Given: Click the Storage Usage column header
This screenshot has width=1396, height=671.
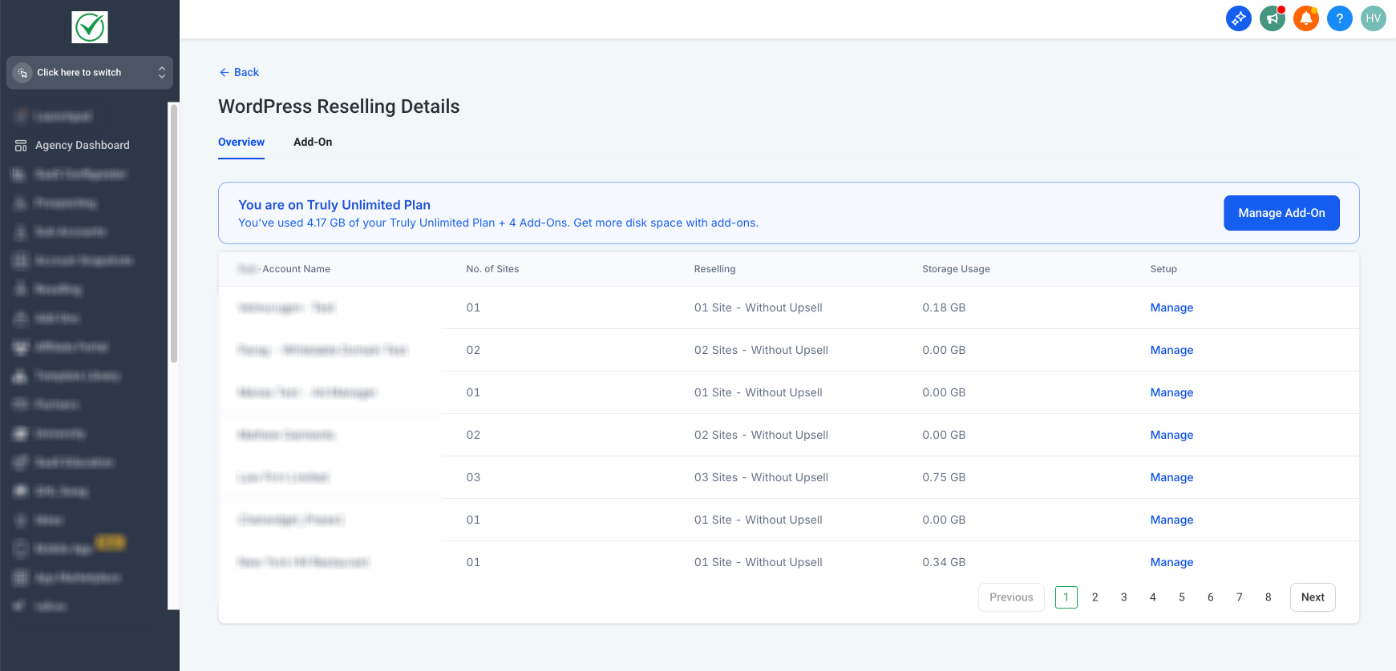Looking at the screenshot, I should tap(956, 269).
